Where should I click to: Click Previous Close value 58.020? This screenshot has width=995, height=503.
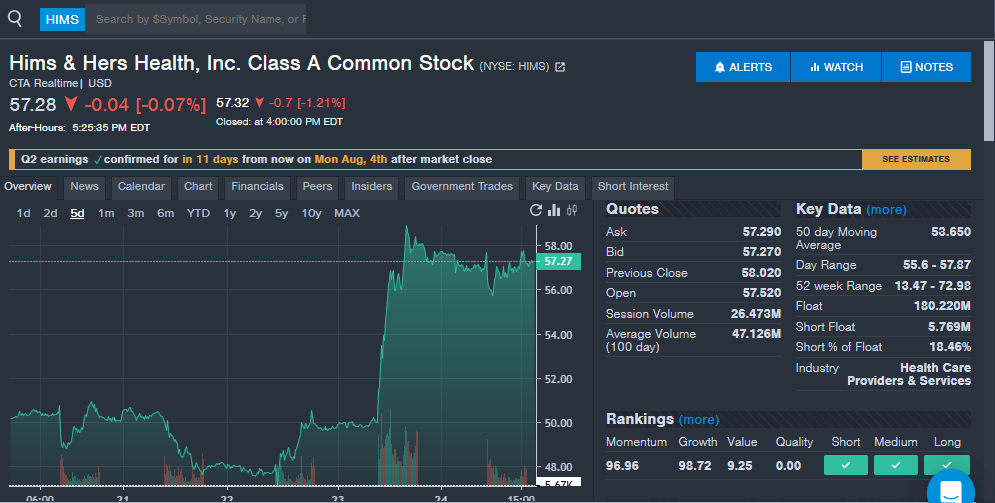[761, 273]
